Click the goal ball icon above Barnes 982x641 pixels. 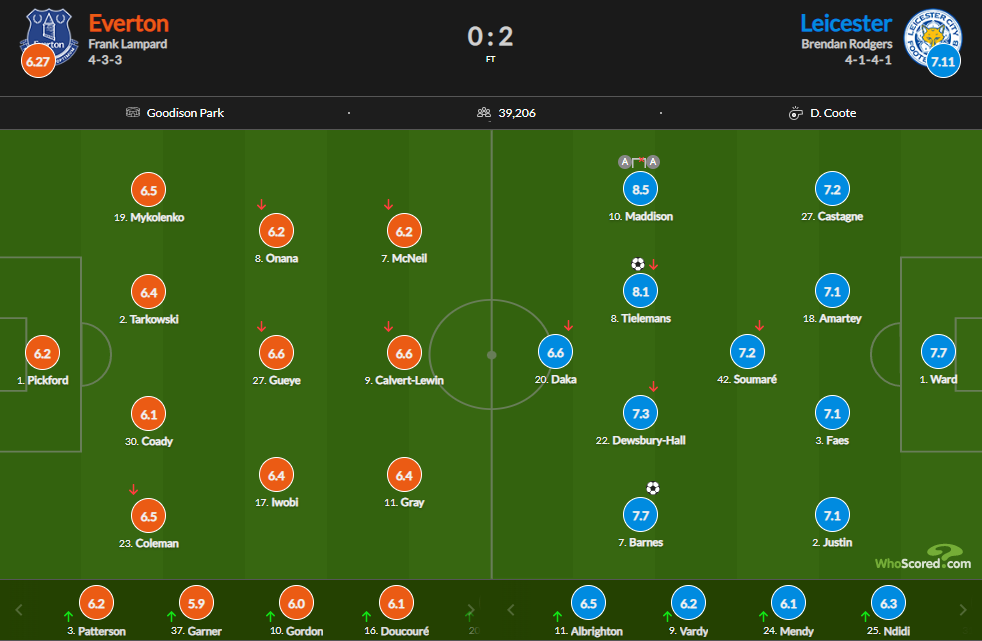coord(652,488)
